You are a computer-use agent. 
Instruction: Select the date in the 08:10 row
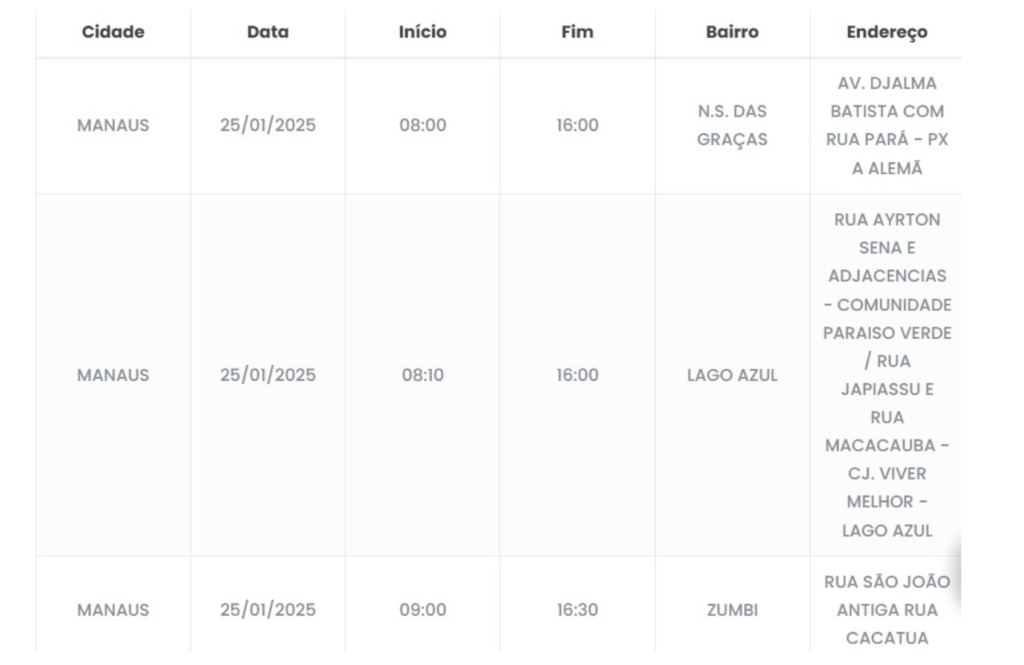pos(268,376)
